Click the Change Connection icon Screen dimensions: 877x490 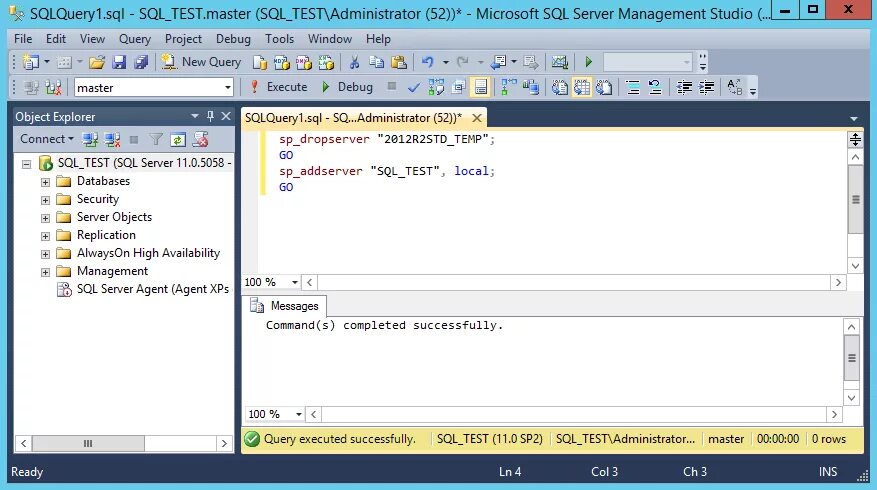53,87
